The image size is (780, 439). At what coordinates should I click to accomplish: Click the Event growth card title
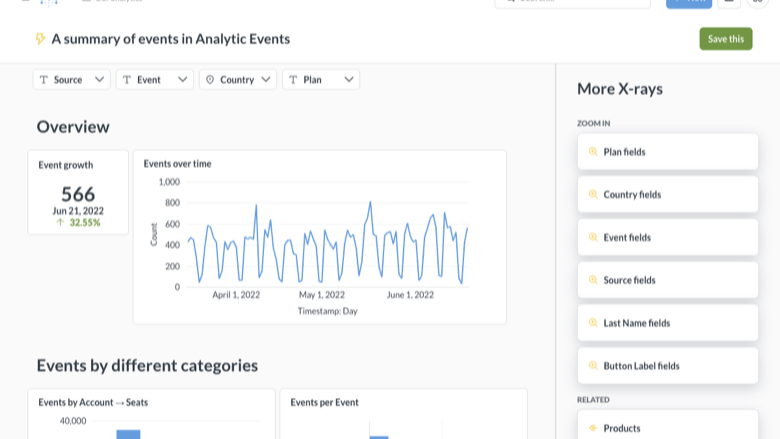(x=66, y=165)
